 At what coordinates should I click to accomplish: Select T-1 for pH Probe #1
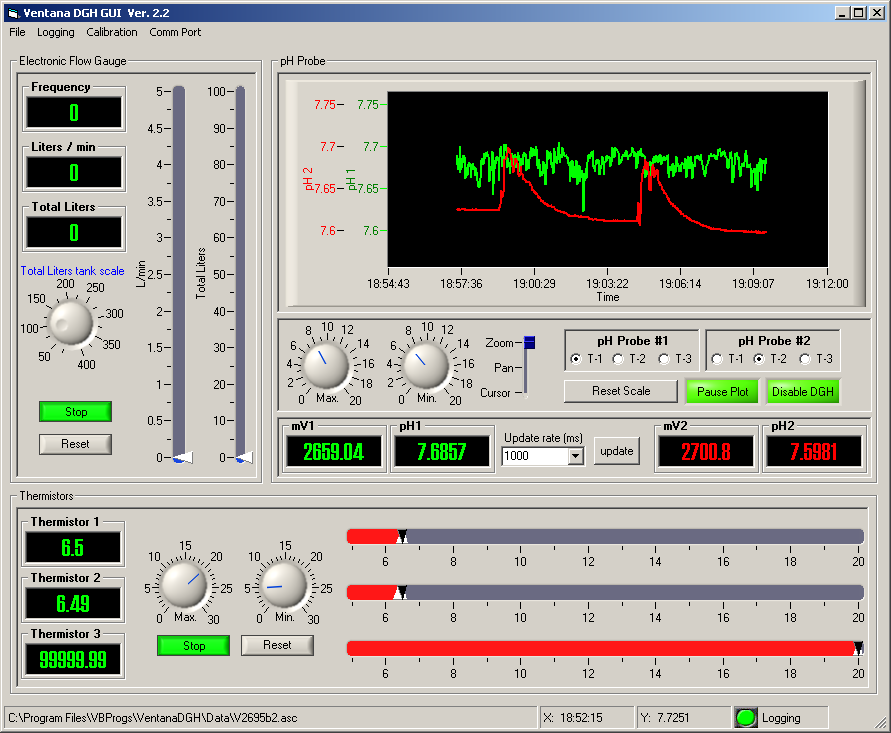tap(576, 359)
